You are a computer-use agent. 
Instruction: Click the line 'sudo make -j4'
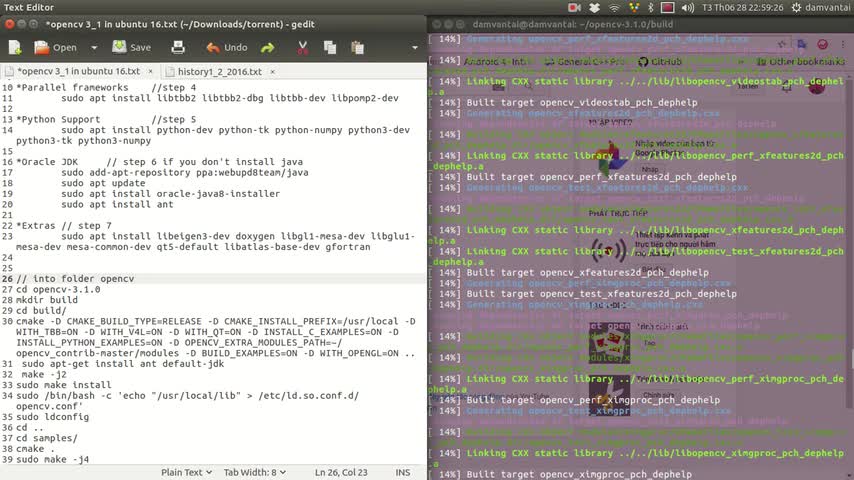click(52, 459)
